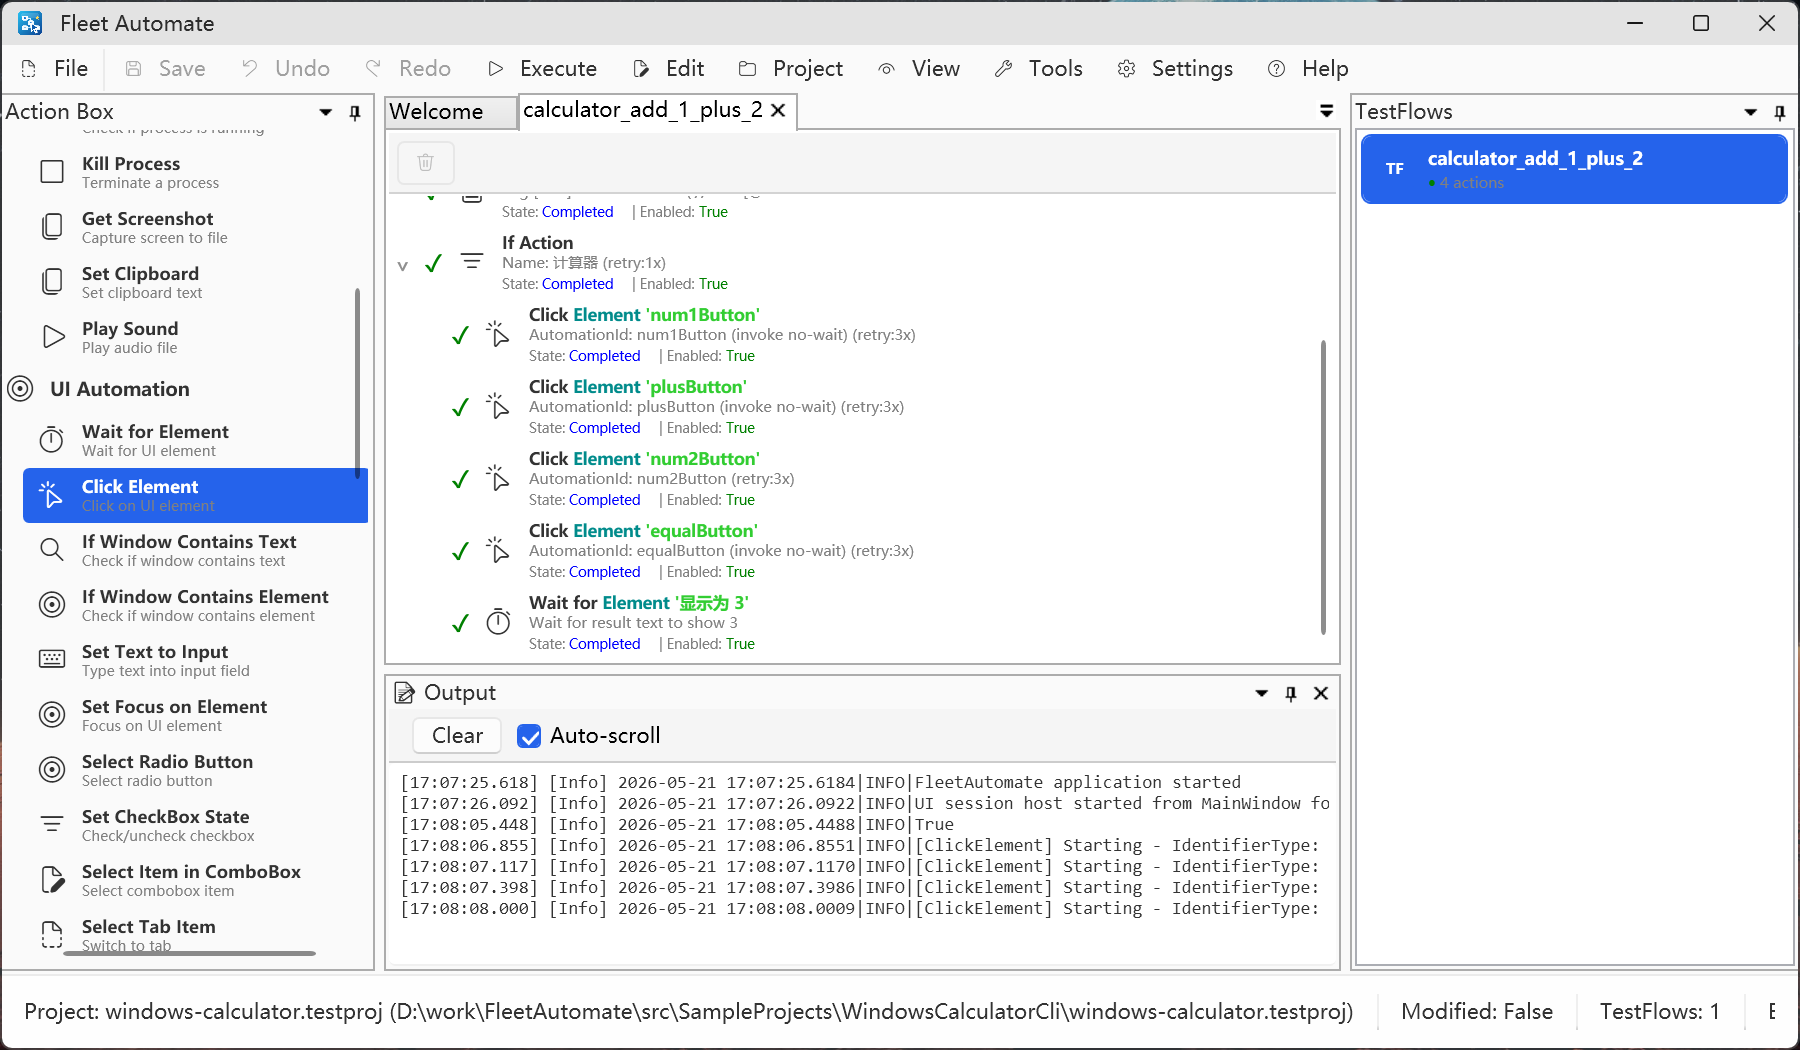This screenshot has height=1050, width=1800.
Task: Click the Save toolbar button
Action: 165,68
